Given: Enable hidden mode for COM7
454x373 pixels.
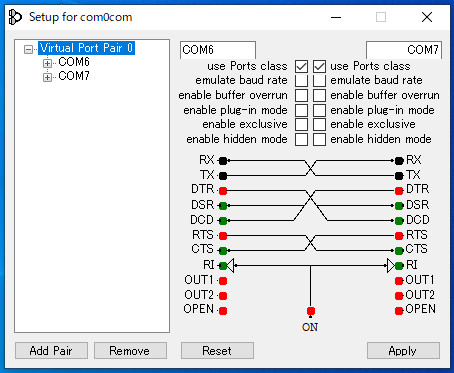Looking at the screenshot, I should pos(319,139).
